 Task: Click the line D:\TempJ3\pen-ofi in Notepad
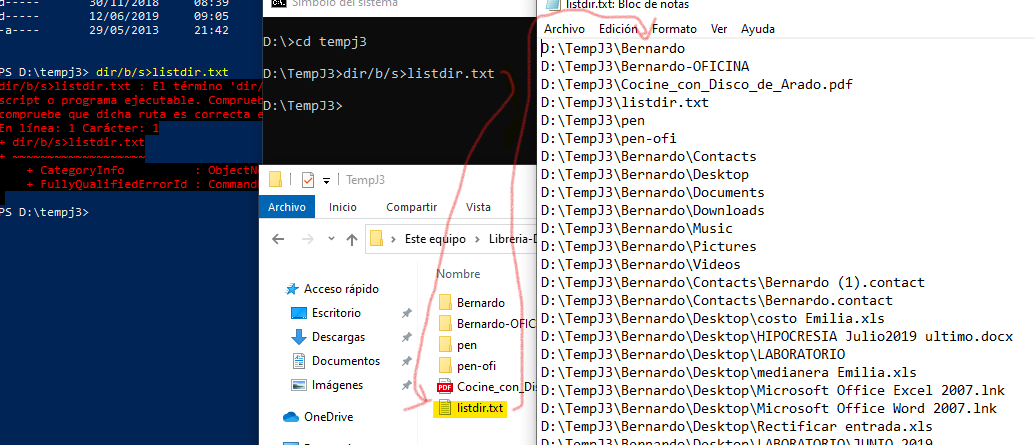[x=608, y=139]
